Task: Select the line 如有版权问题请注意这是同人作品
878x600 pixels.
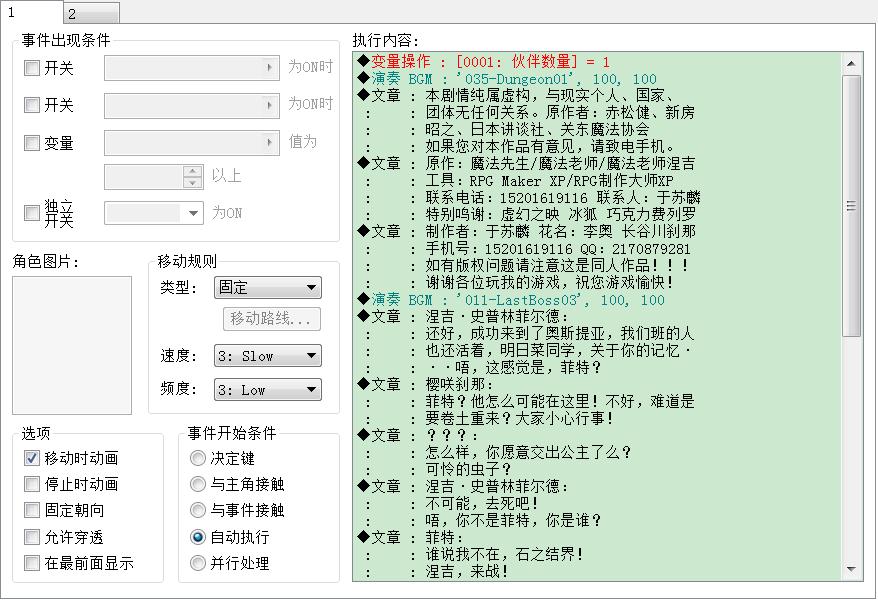Action: (x=597, y=265)
